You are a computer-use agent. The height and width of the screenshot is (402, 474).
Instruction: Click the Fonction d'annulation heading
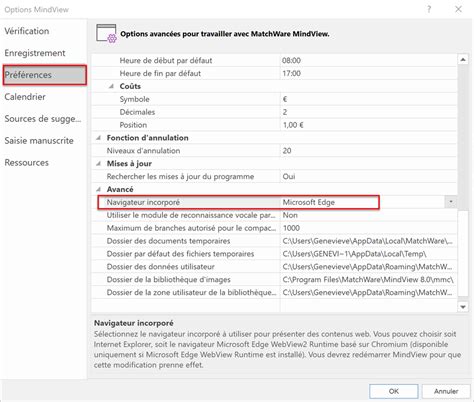147,138
